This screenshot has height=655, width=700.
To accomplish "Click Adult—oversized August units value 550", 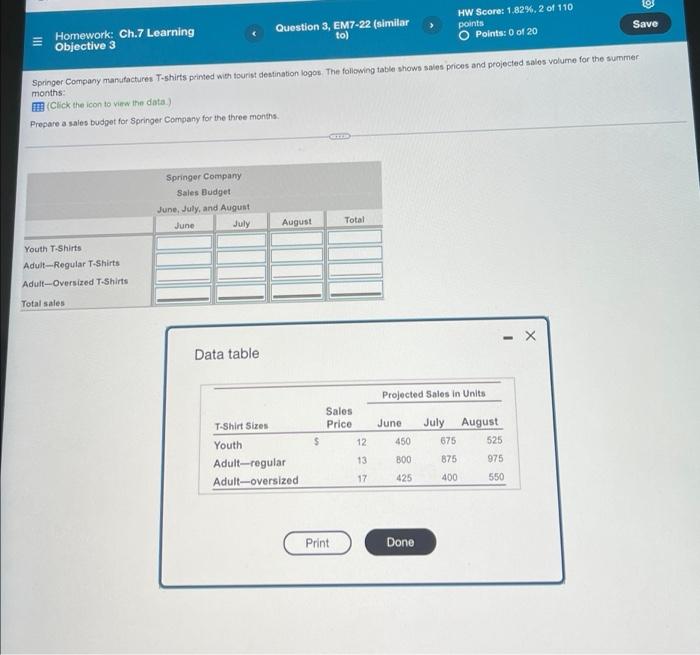I will click(496, 477).
